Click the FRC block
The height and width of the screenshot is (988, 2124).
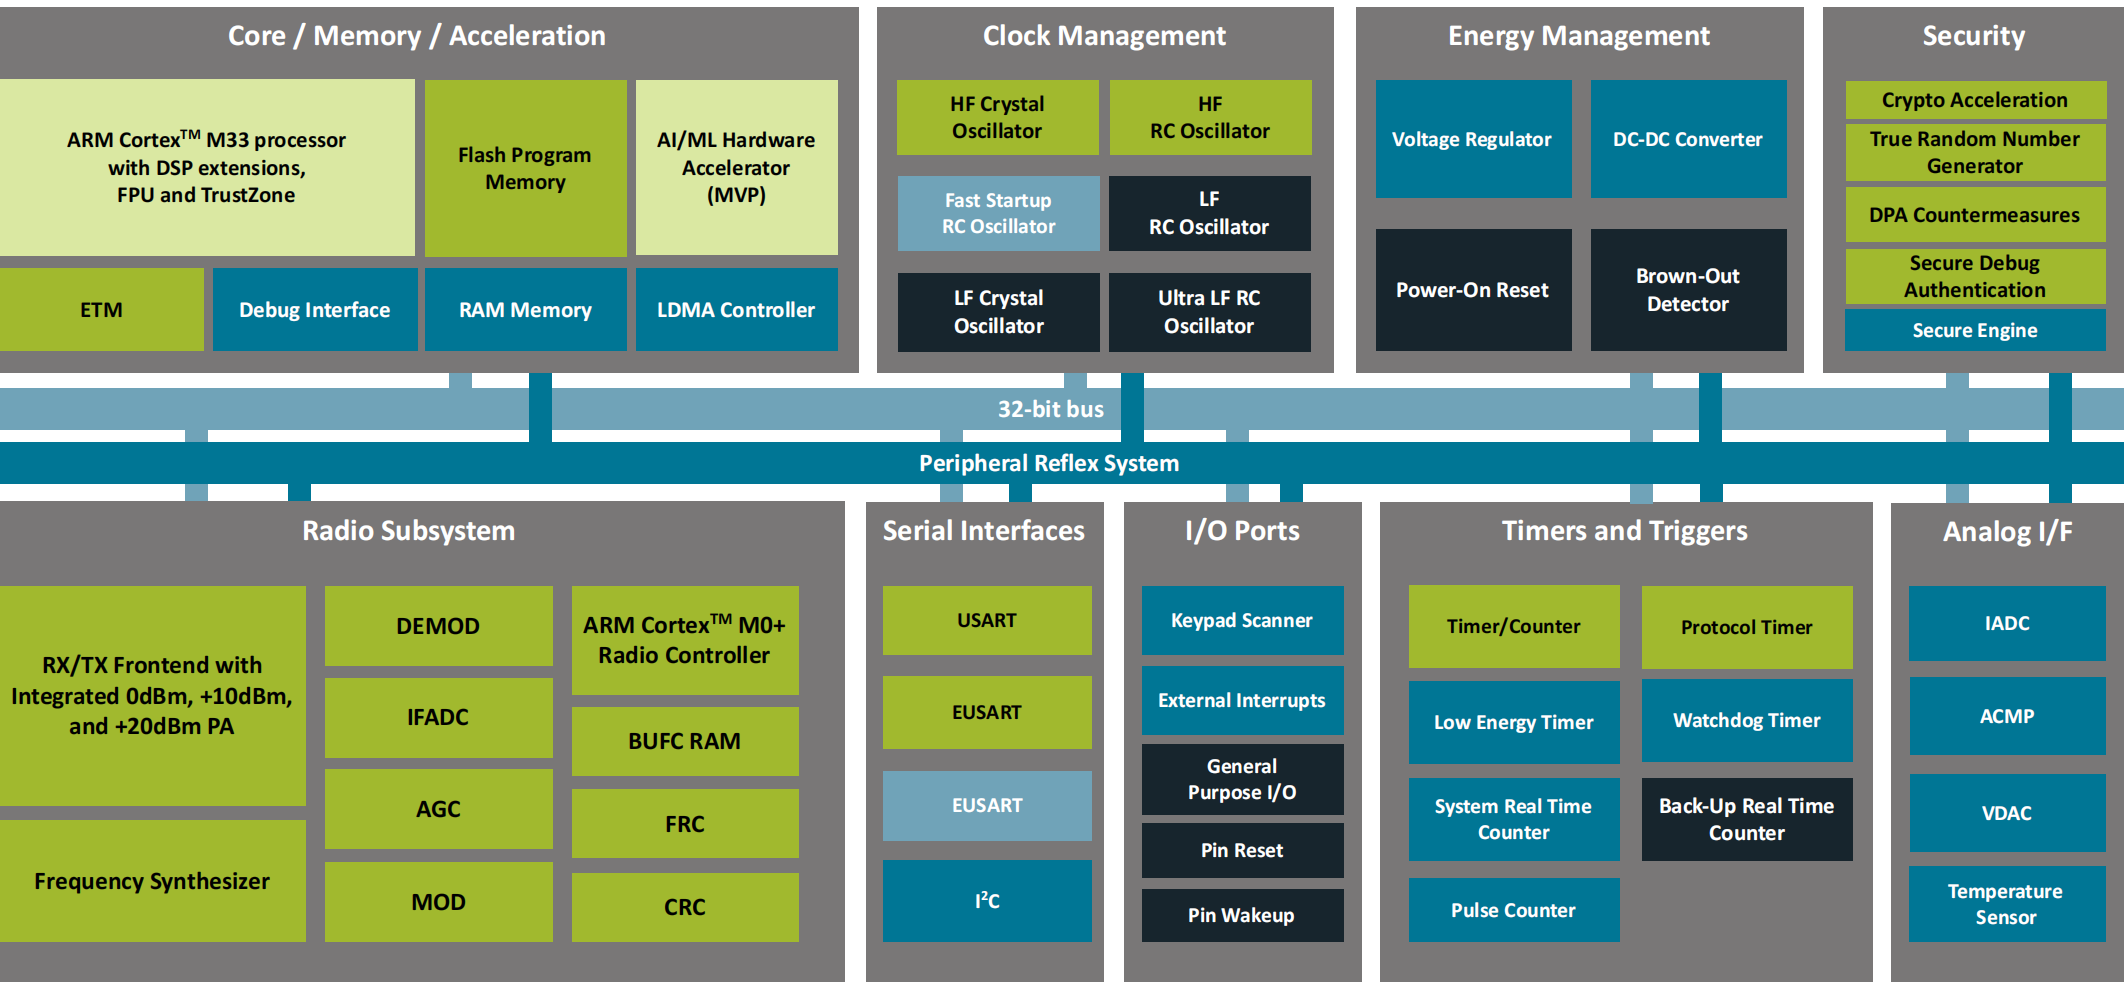pyautogui.click(x=685, y=824)
